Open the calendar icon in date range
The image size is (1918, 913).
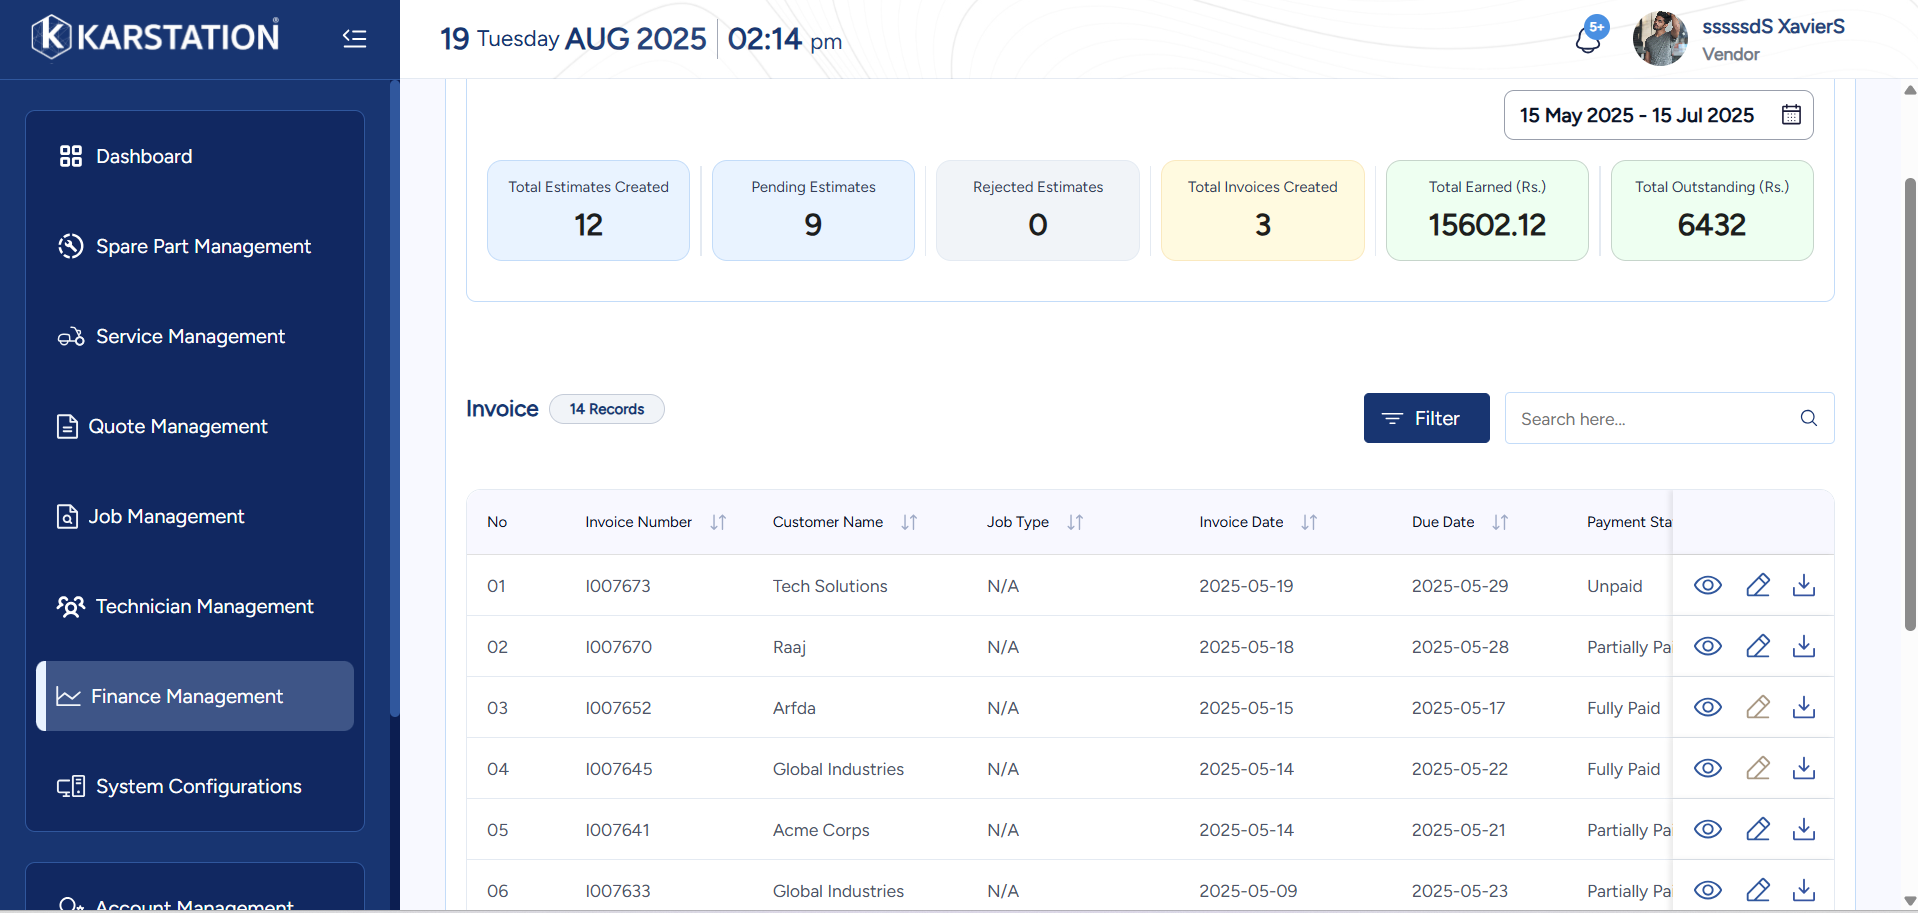click(x=1791, y=115)
